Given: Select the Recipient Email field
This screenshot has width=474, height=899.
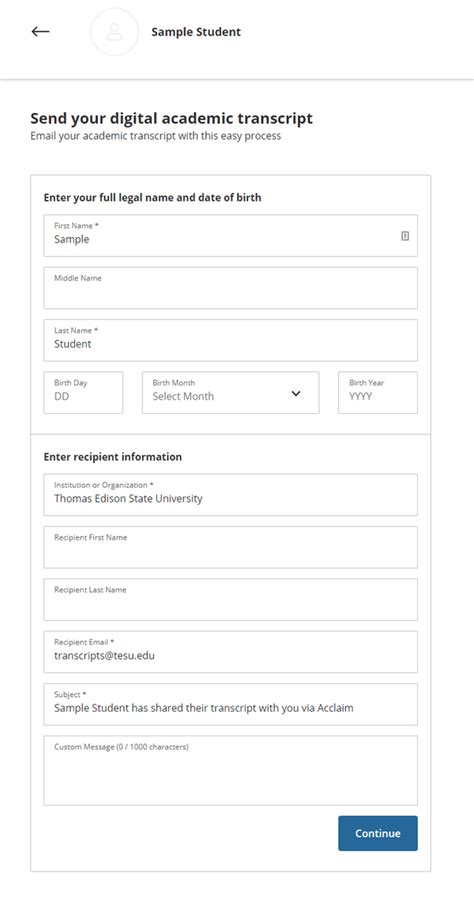Looking at the screenshot, I should coord(230,652).
